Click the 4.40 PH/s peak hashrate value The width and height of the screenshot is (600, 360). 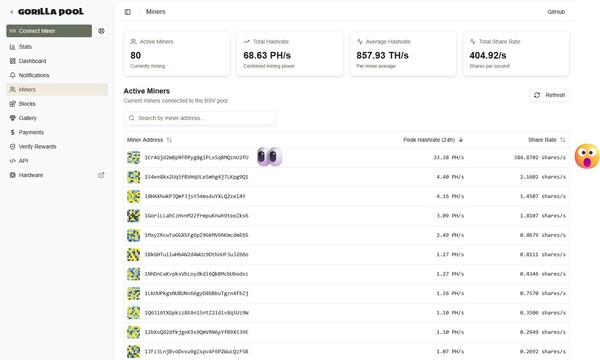click(450, 177)
